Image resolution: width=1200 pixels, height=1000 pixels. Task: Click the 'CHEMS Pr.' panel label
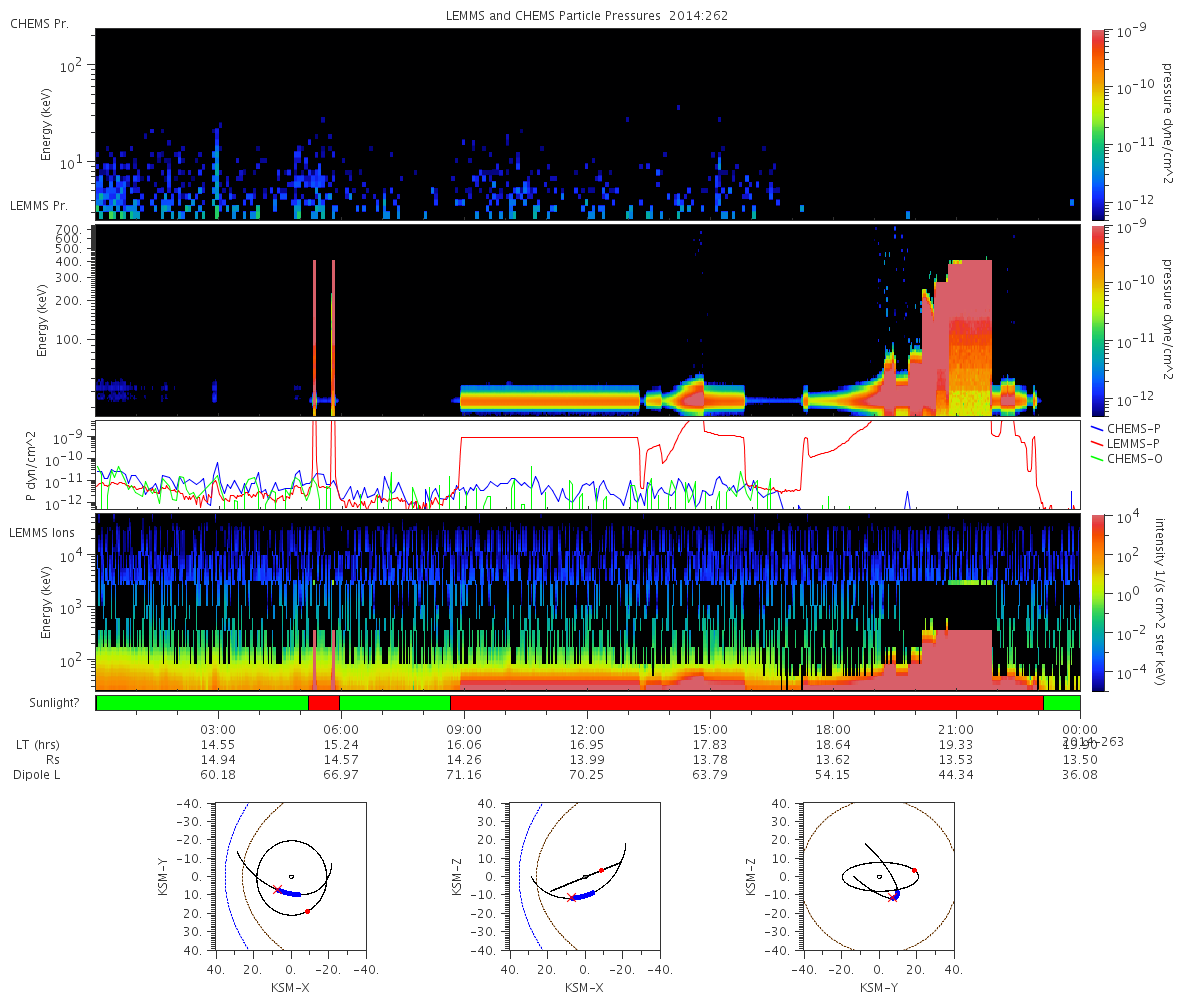39,23
